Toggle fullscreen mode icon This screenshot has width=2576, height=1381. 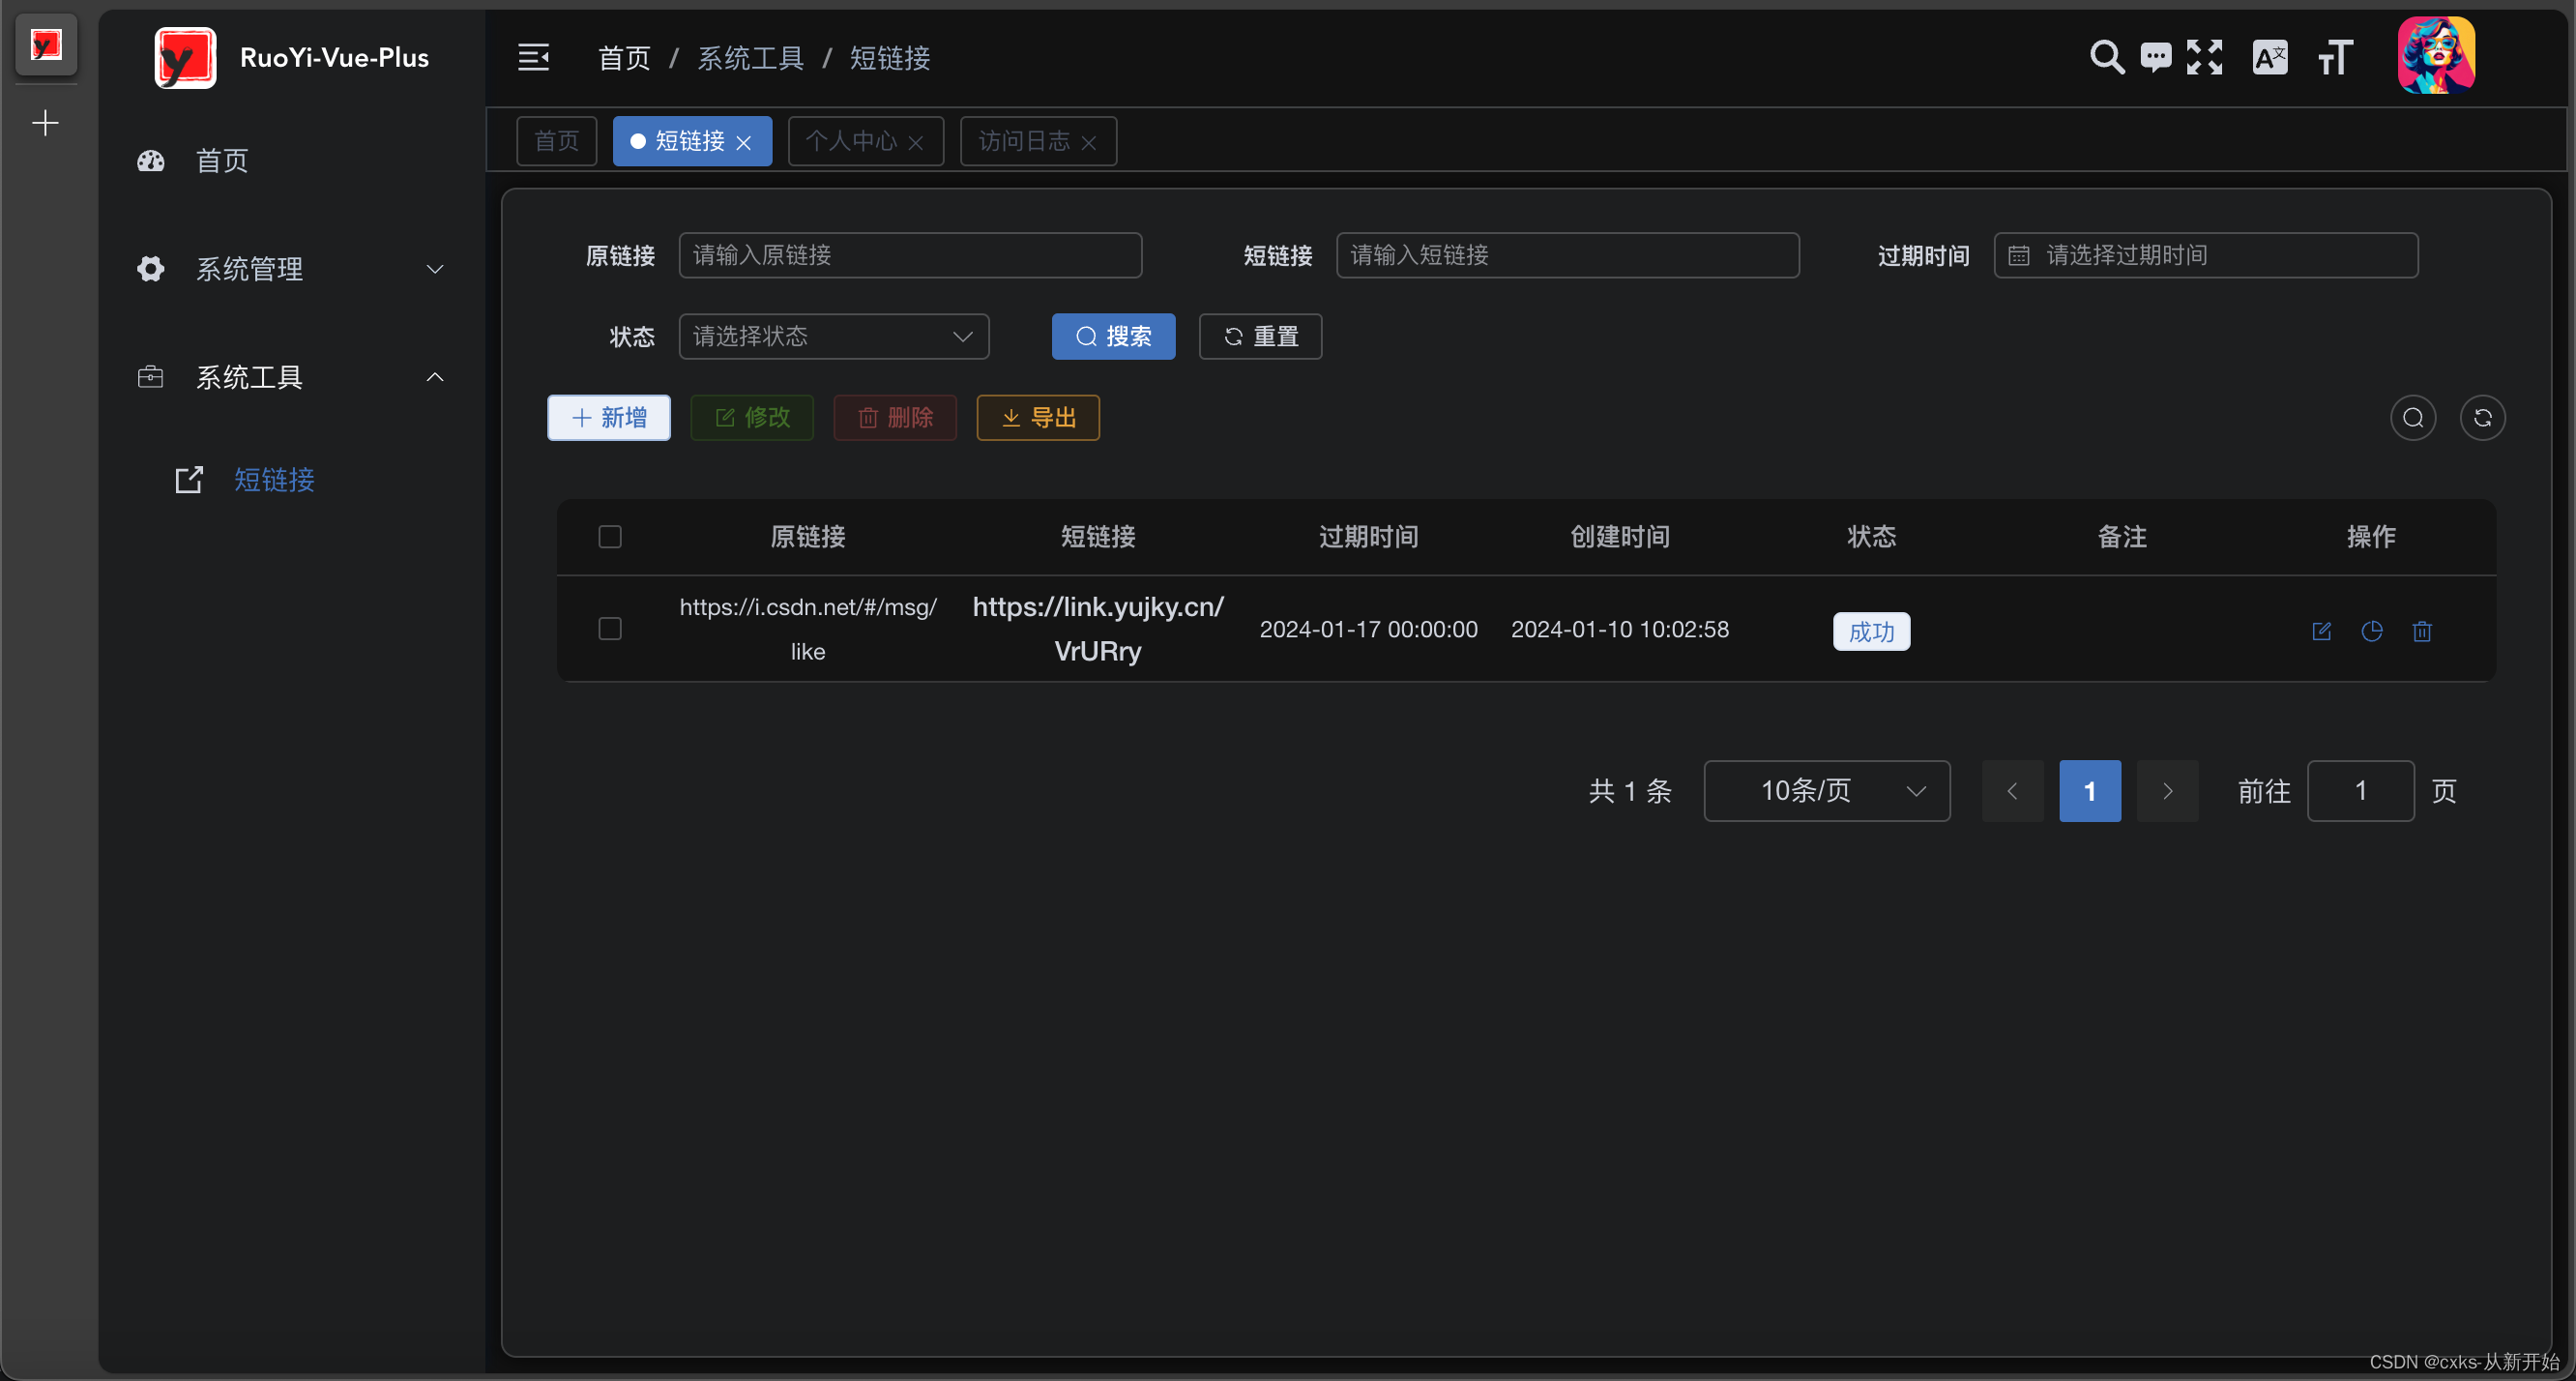click(x=2204, y=57)
